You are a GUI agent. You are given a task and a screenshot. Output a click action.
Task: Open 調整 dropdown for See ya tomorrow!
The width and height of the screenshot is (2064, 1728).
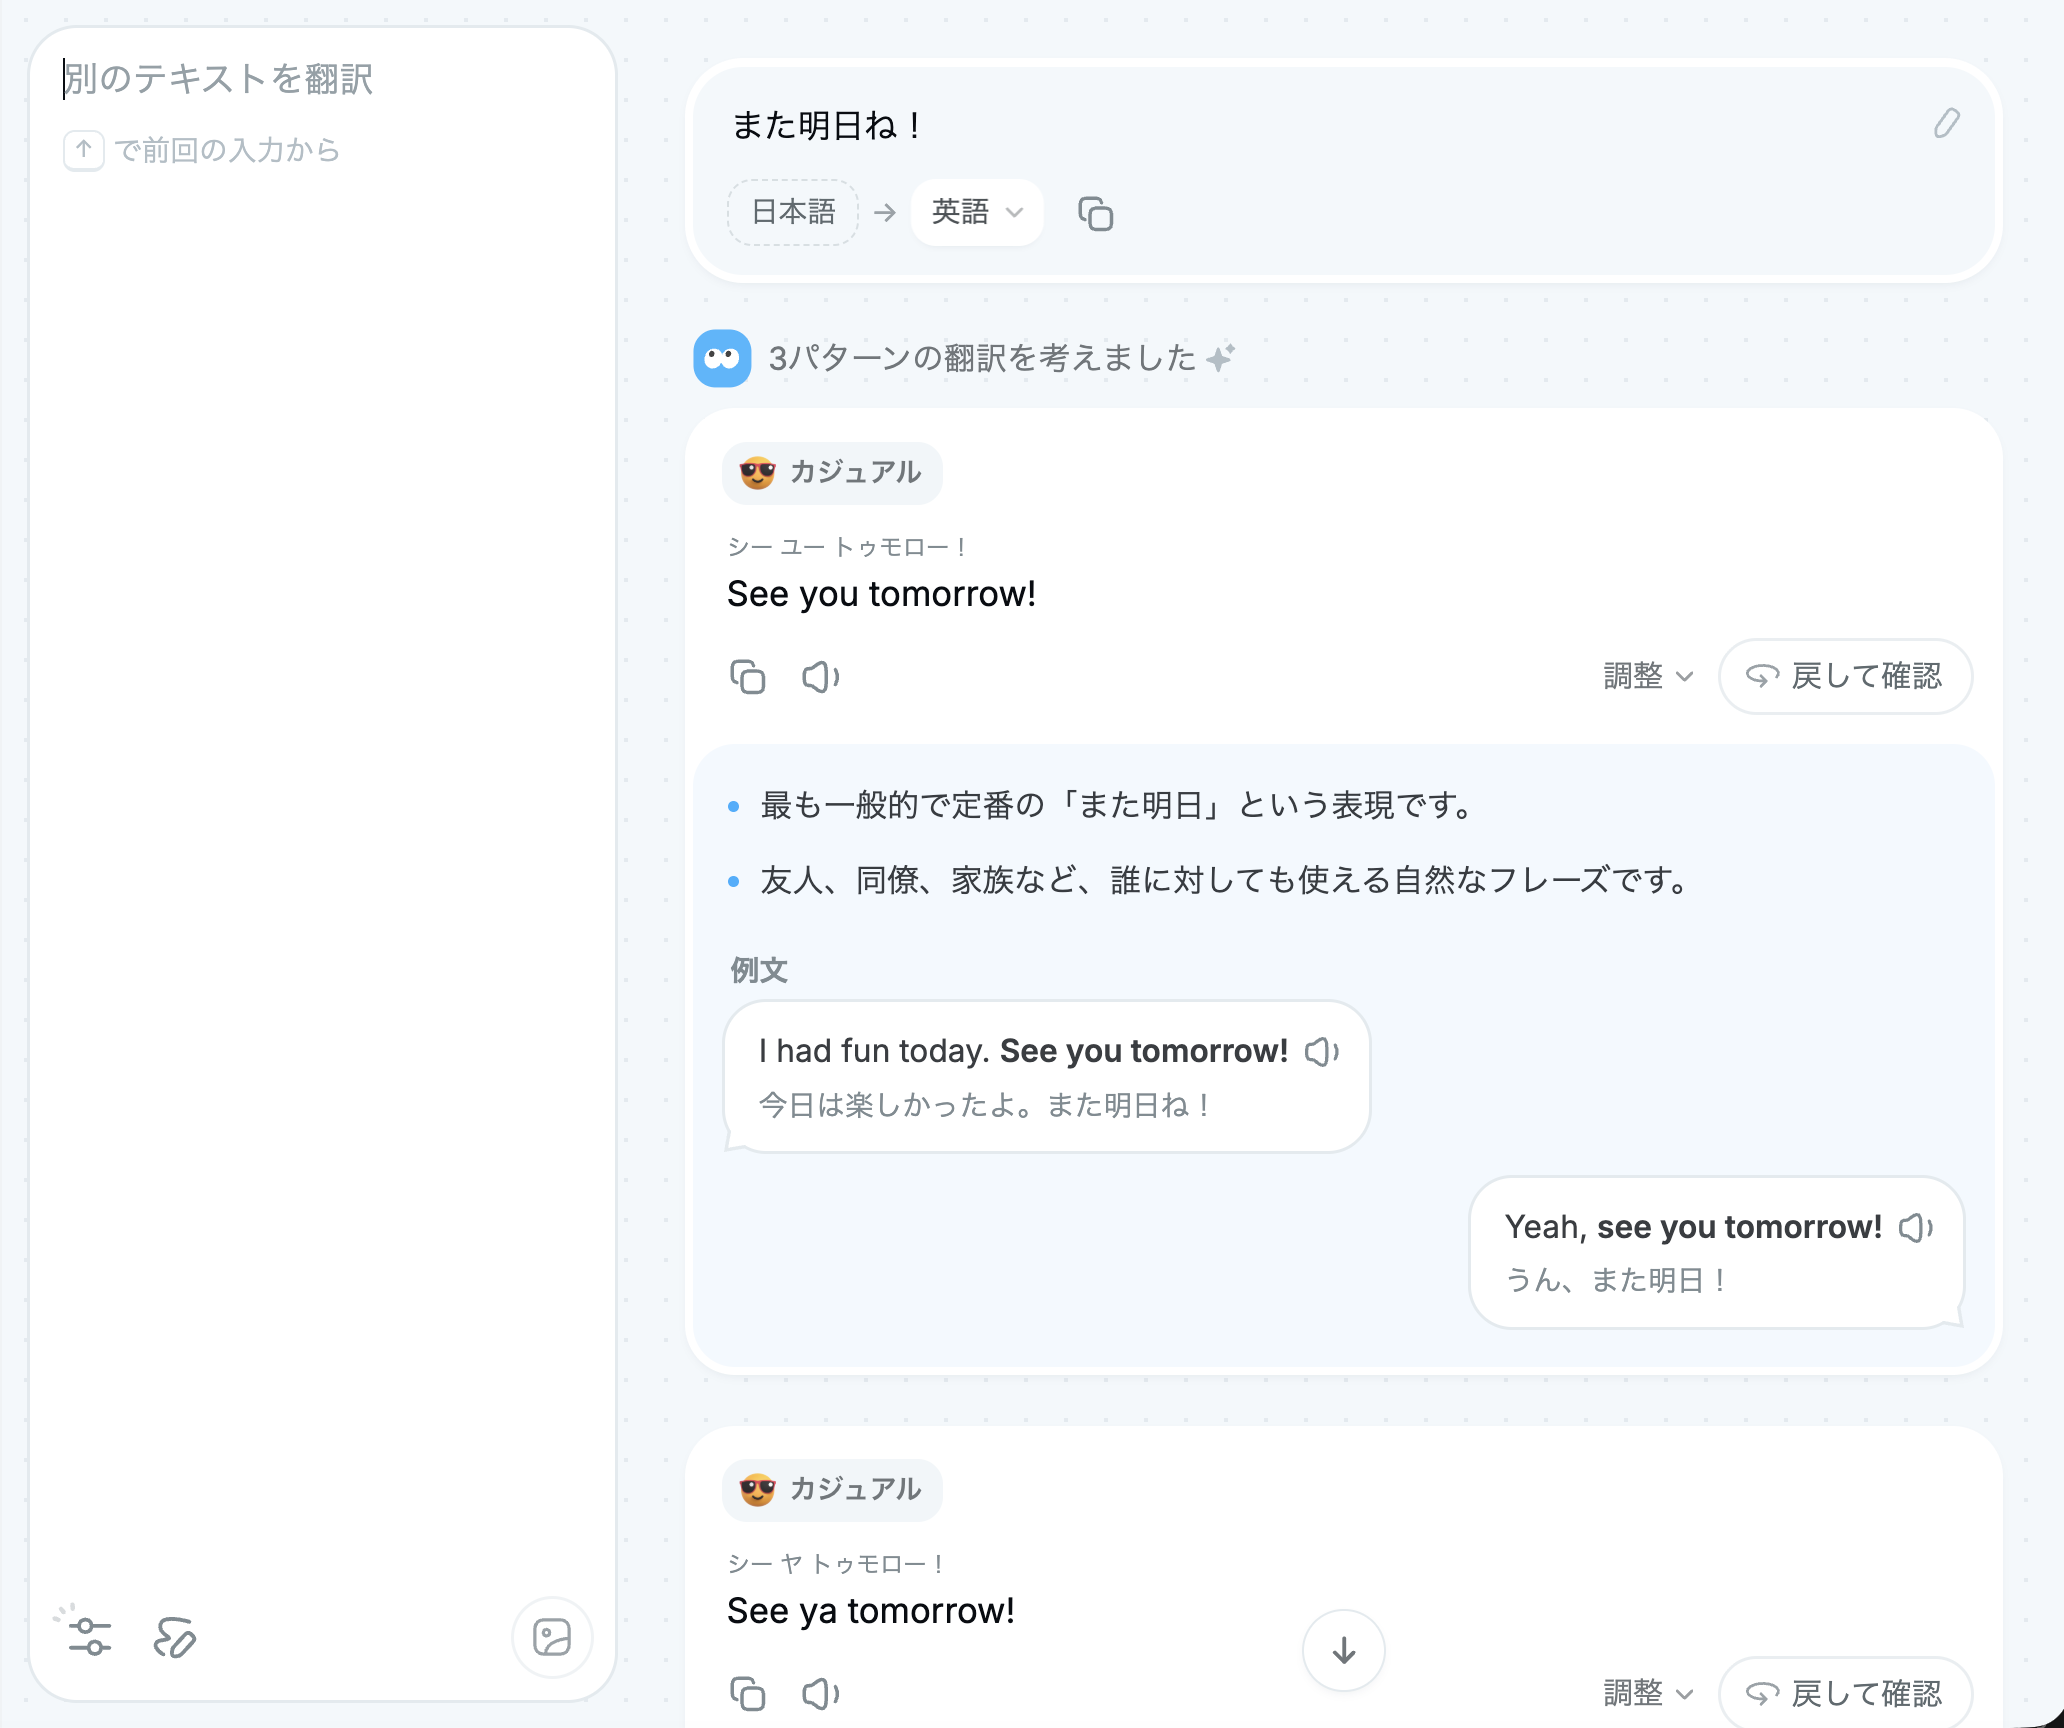coord(1648,1694)
